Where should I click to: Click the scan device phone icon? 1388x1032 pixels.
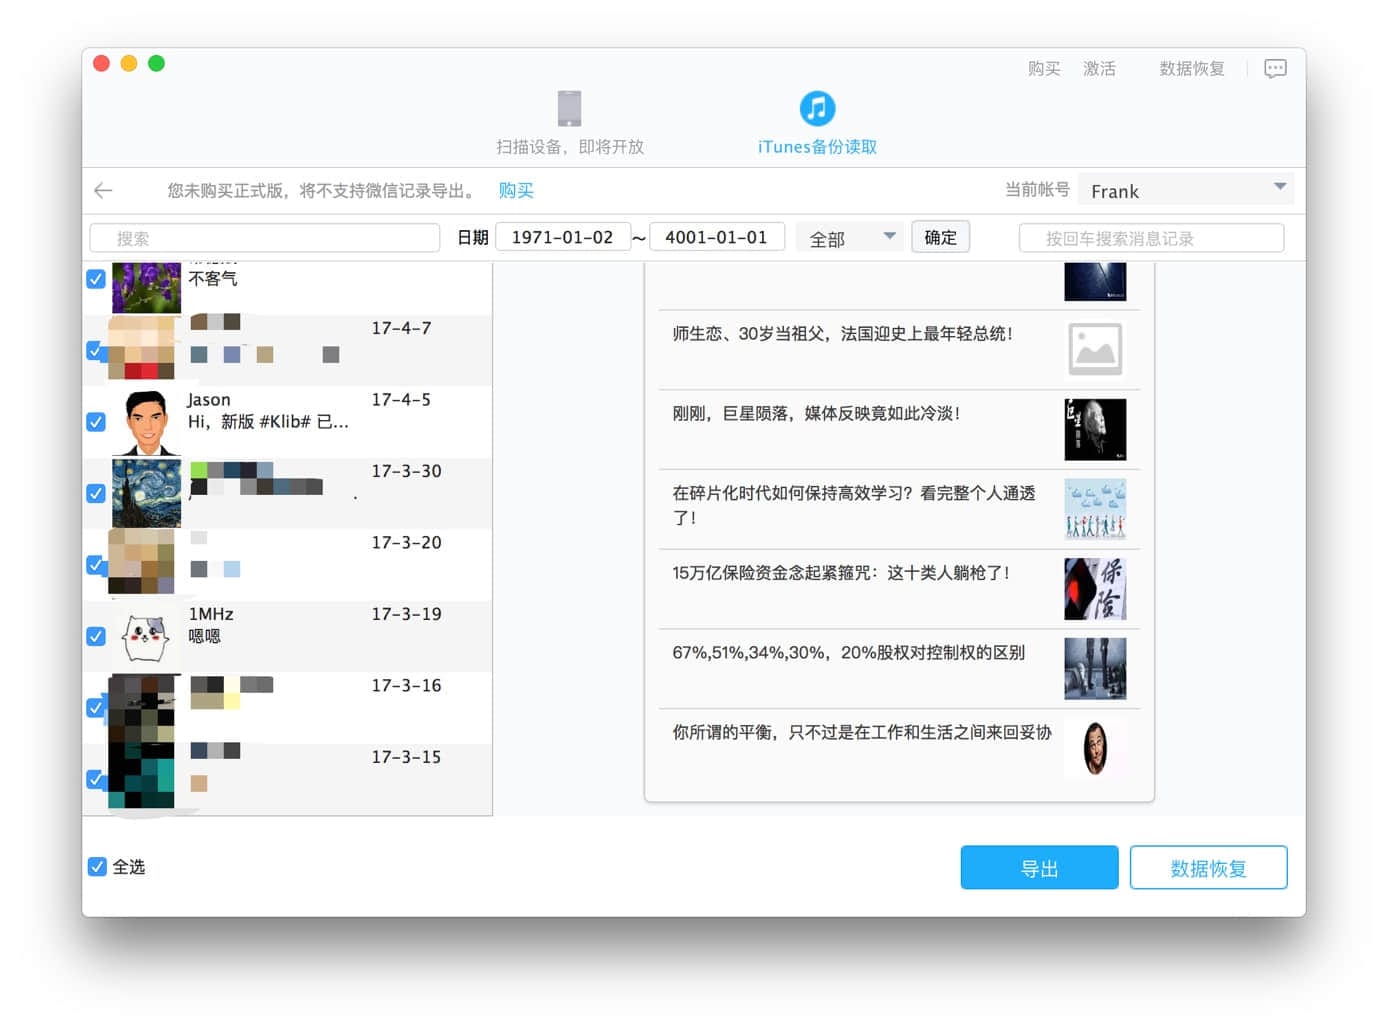pyautogui.click(x=569, y=108)
